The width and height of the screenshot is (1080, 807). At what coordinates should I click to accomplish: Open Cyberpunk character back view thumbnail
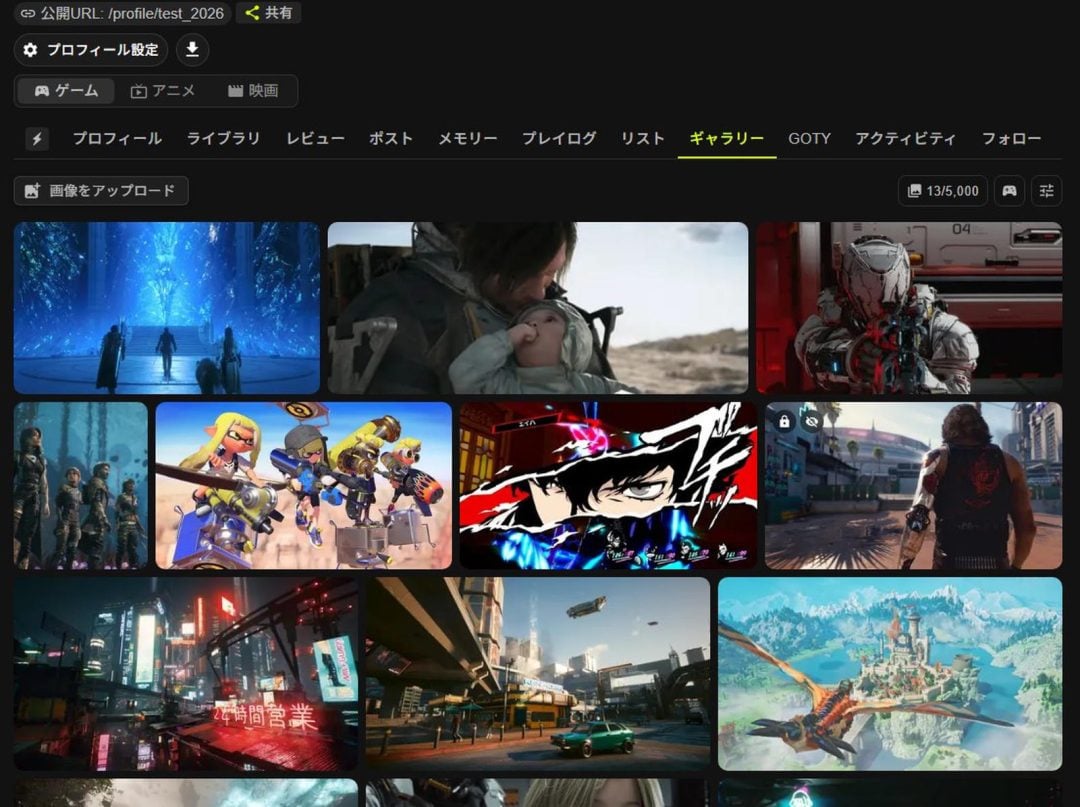tap(913, 485)
